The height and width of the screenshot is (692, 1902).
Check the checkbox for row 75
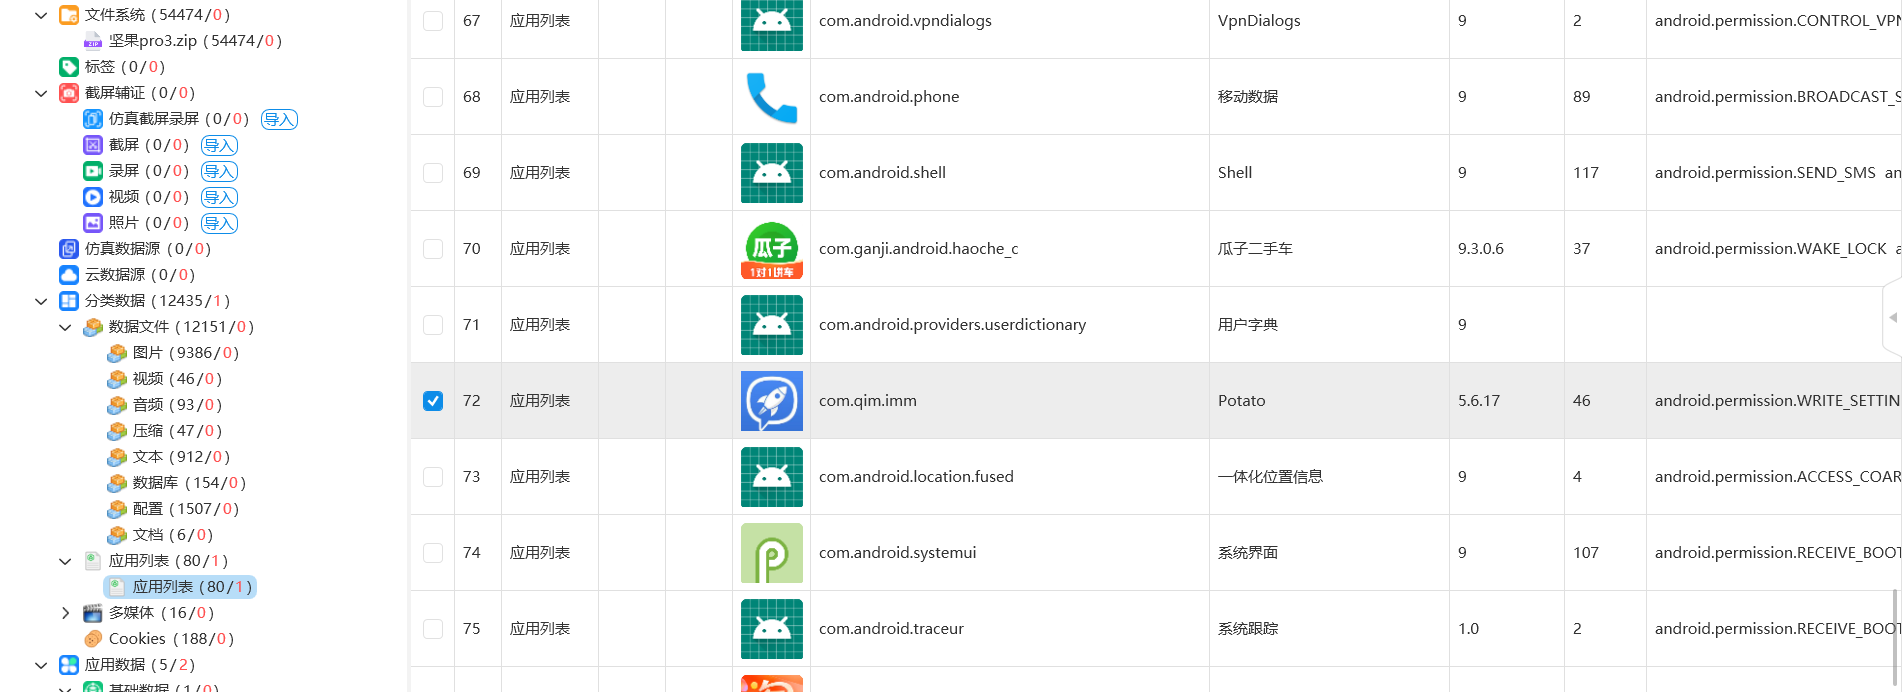click(x=433, y=629)
